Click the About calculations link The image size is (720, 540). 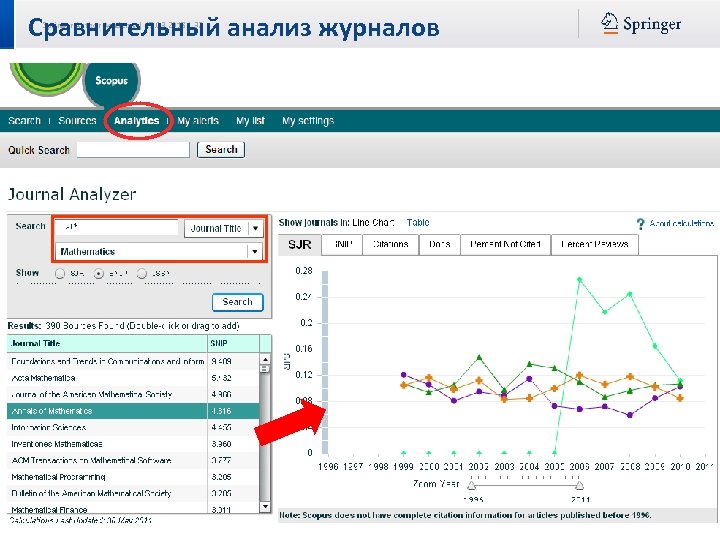[681, 224]
